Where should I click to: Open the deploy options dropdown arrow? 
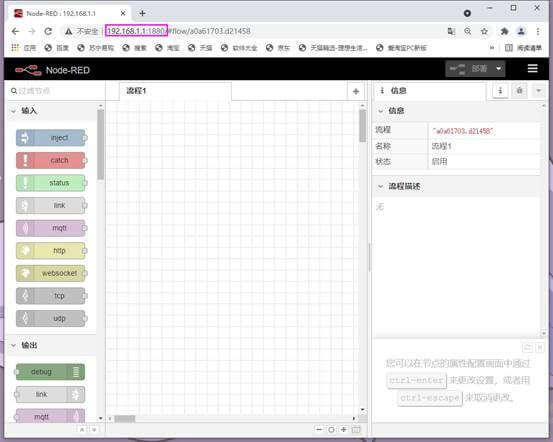click(498, 69)
